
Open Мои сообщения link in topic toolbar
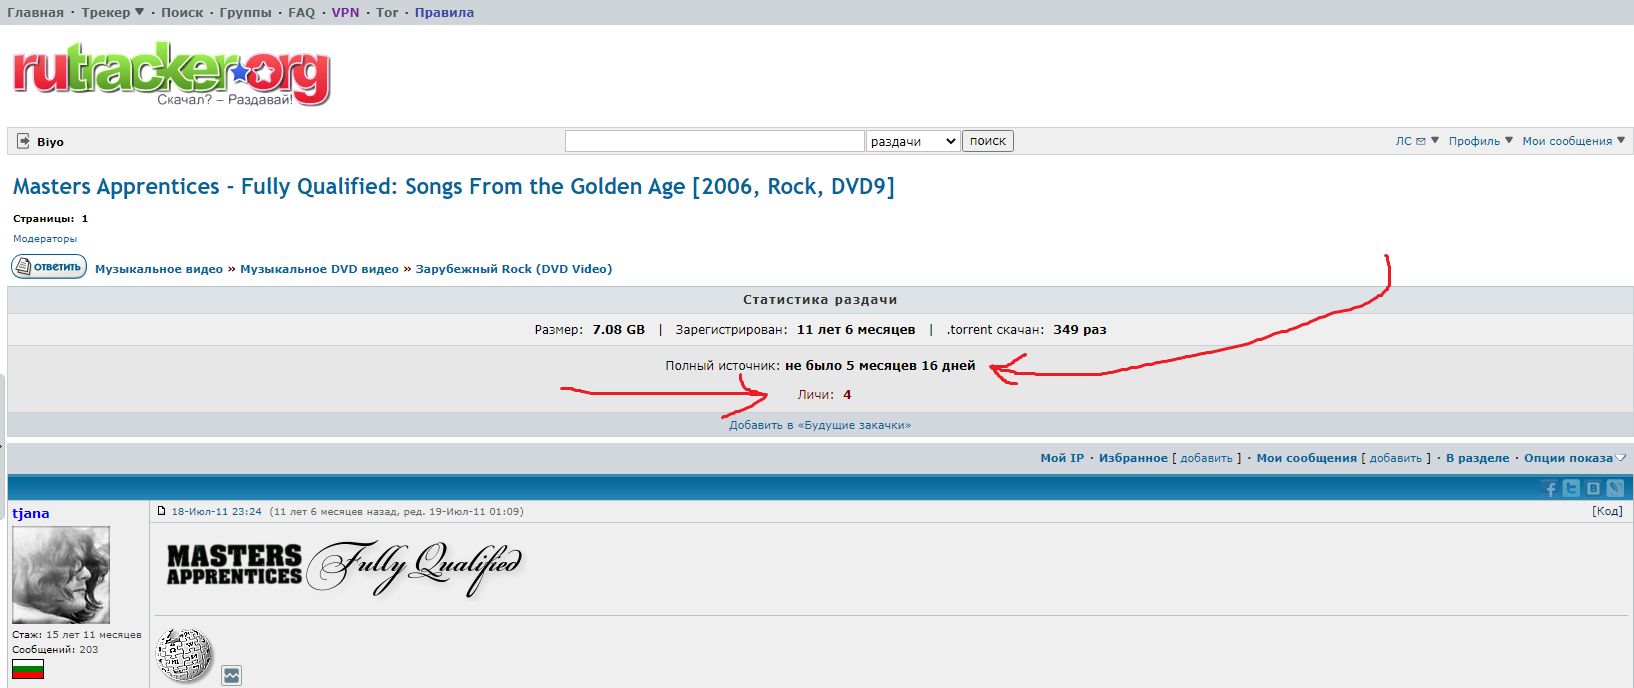[x=1306, y=458]
